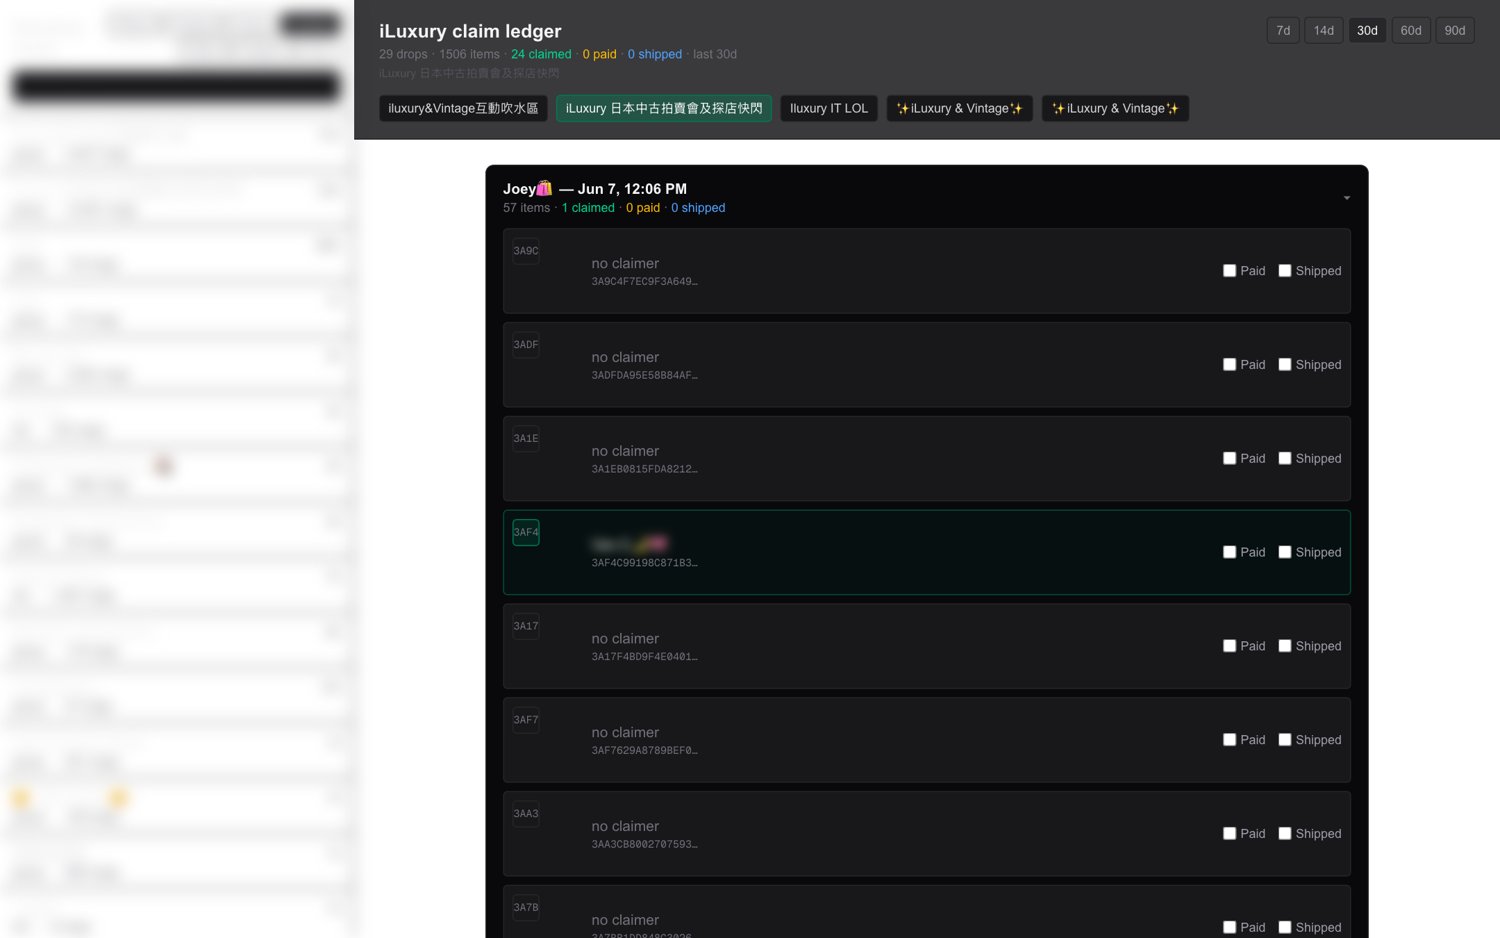Viewport: 1500px width, 938px height.
Task: Open iLuxury 日本中古拍賣會及探店快閃 group tab
Action: (664, 108)
